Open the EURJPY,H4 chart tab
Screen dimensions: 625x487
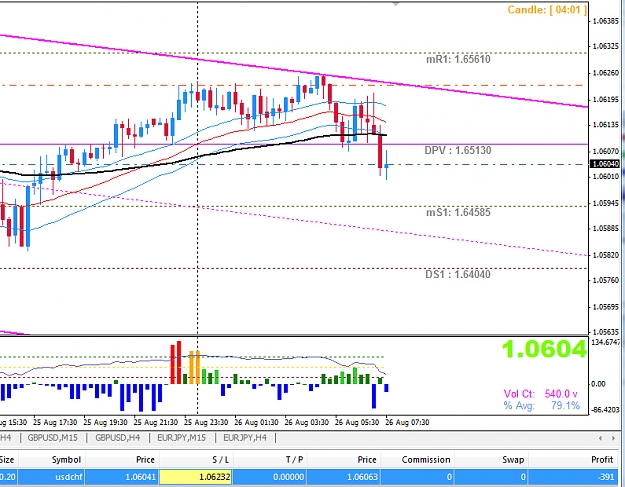245,438
